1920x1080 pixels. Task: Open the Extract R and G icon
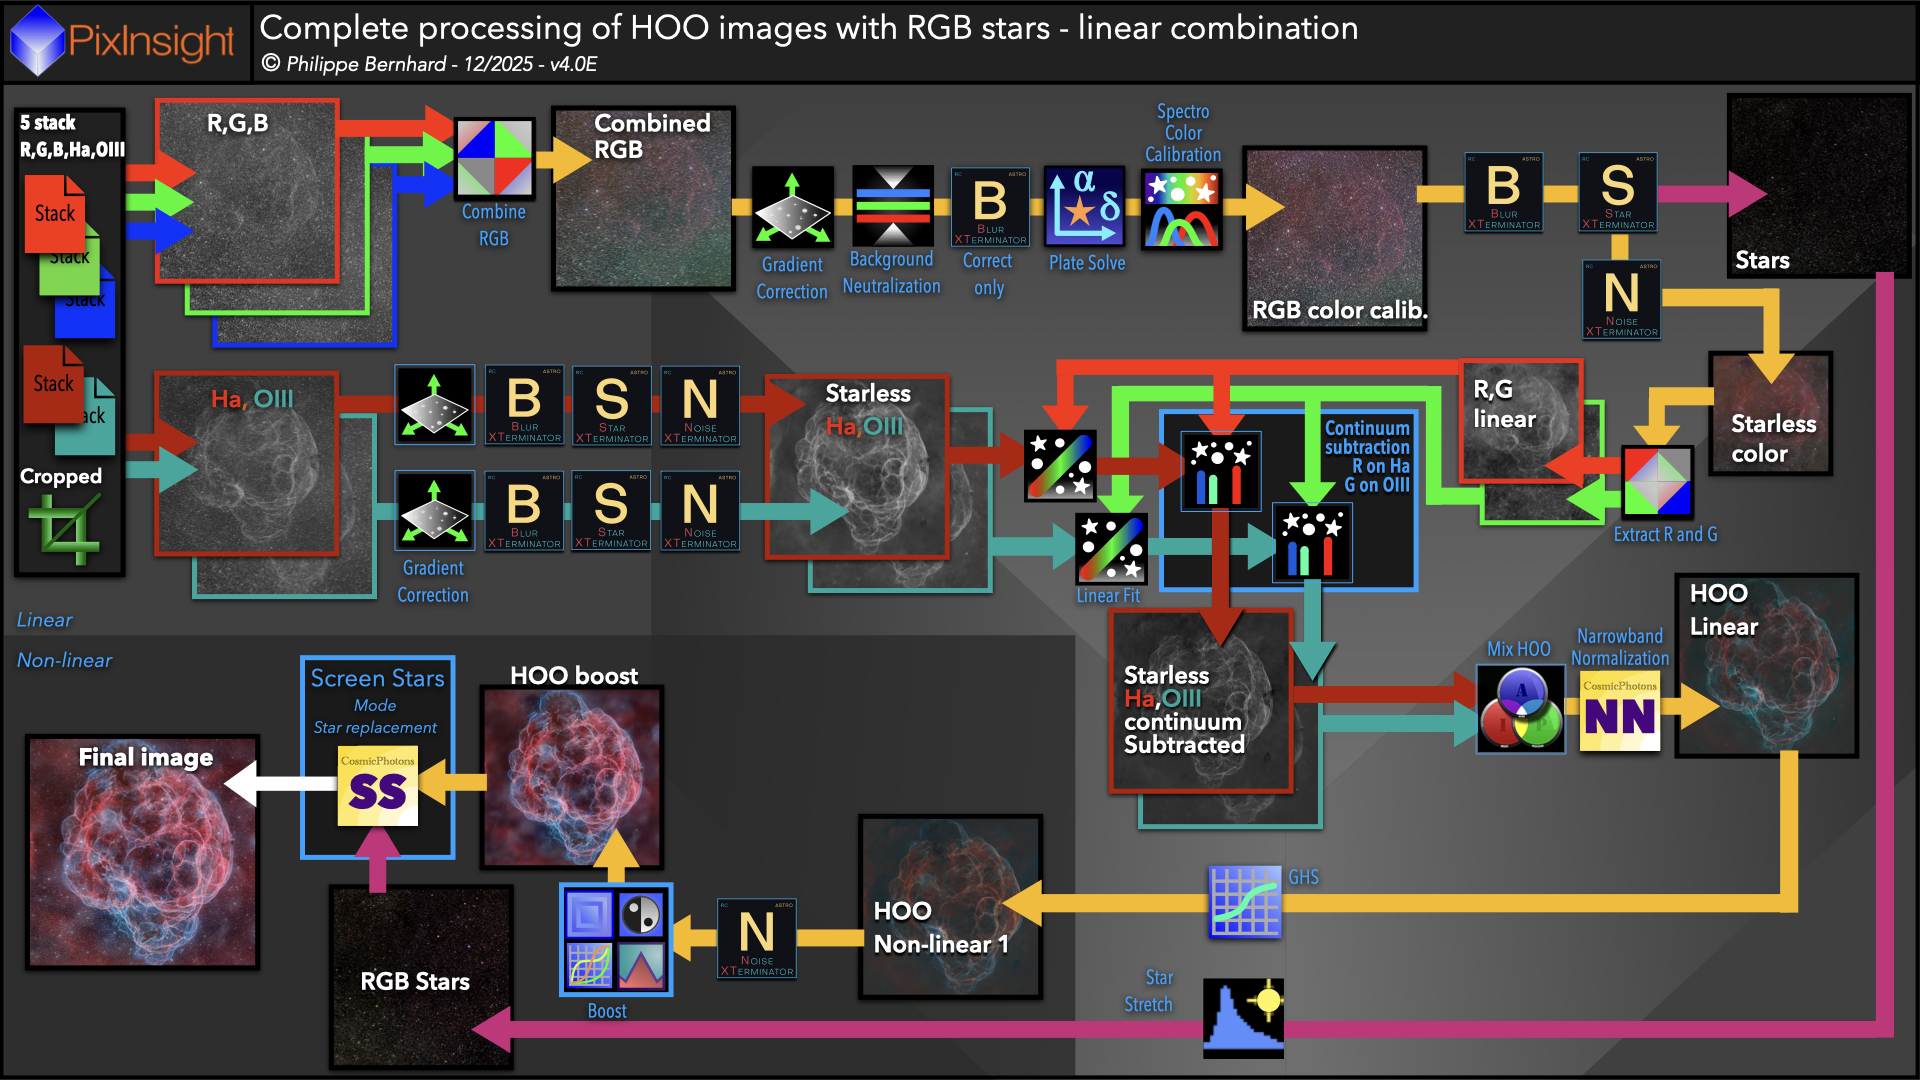(1657, 481)
